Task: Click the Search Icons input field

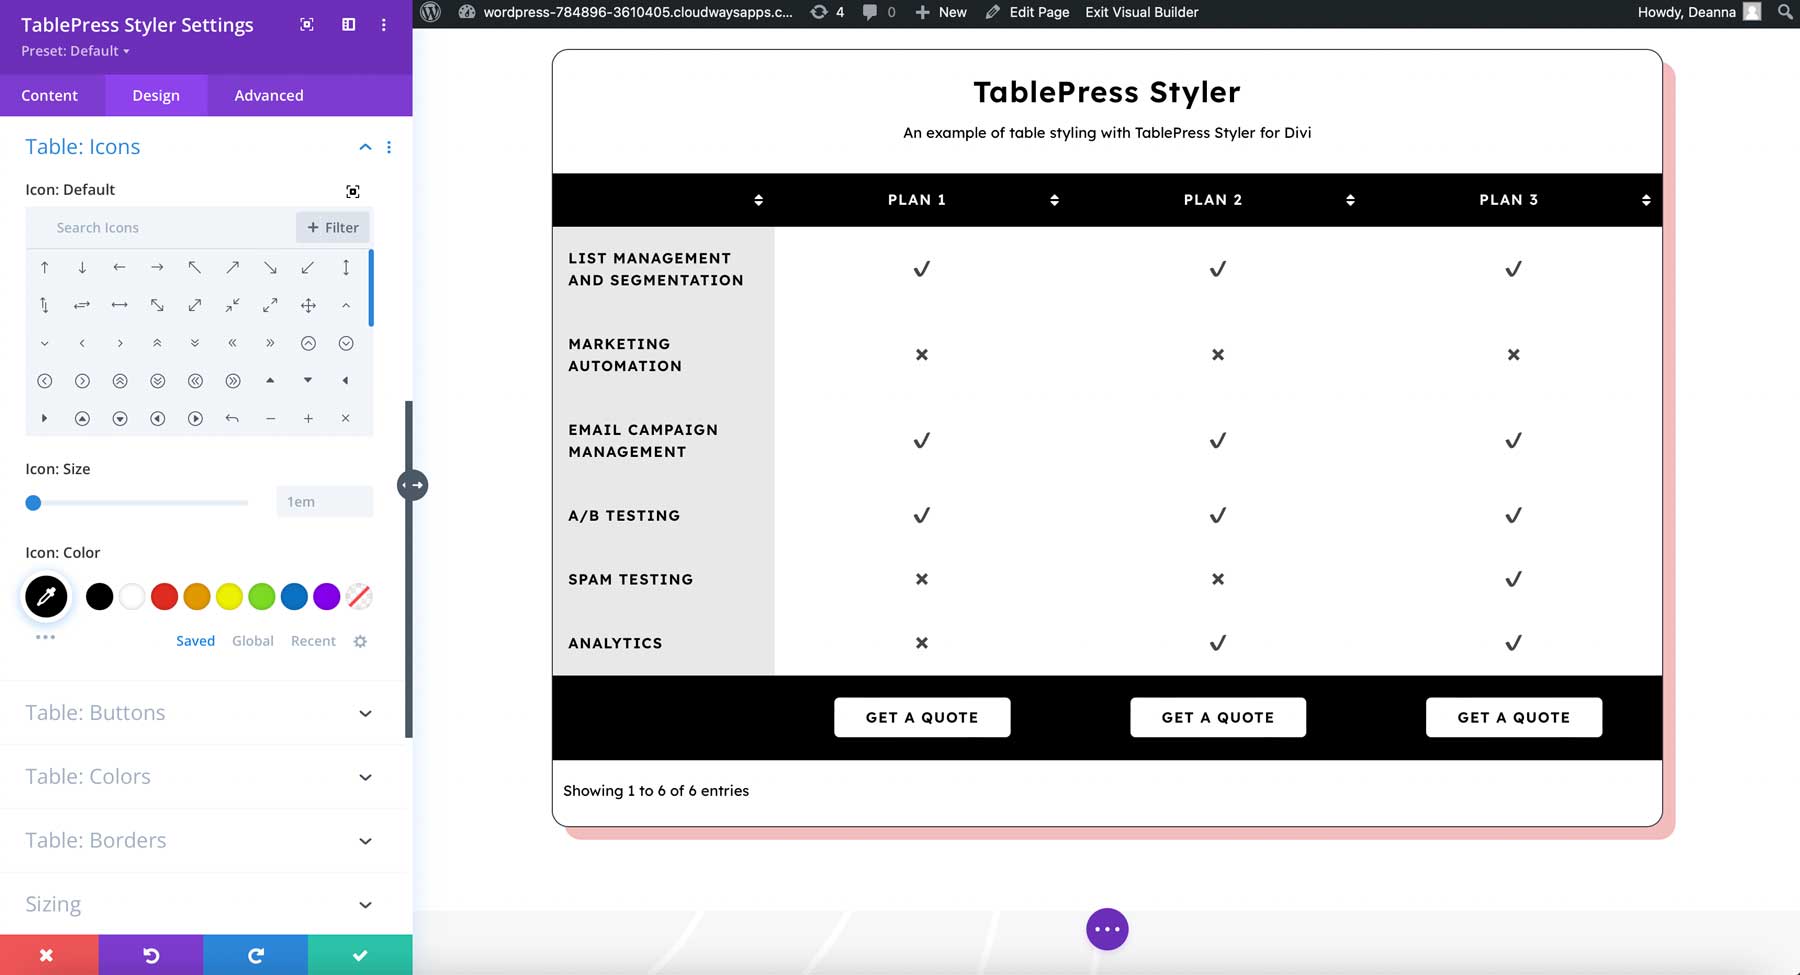Action: point(162,227)
